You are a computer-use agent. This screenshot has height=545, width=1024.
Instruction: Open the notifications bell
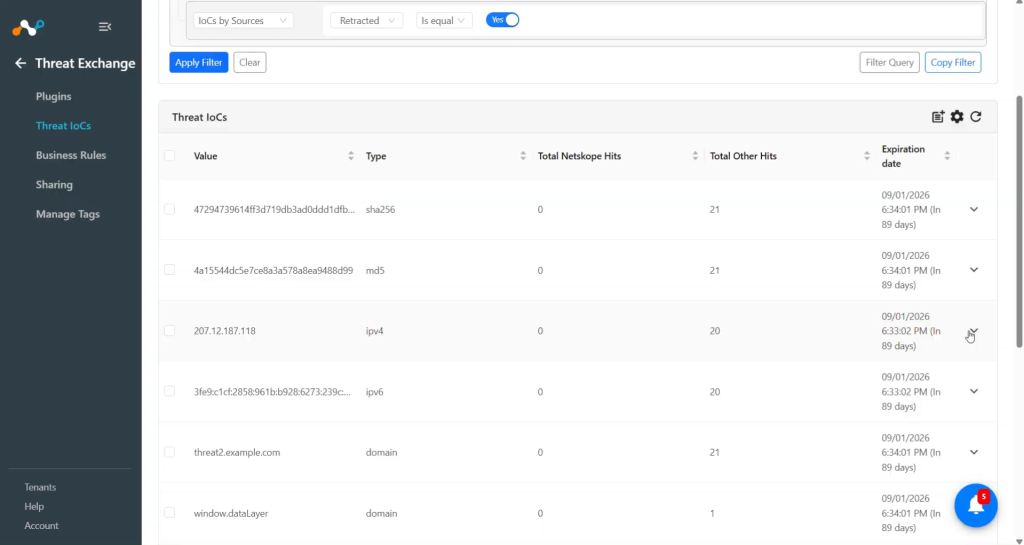click(x=976, y=505)
